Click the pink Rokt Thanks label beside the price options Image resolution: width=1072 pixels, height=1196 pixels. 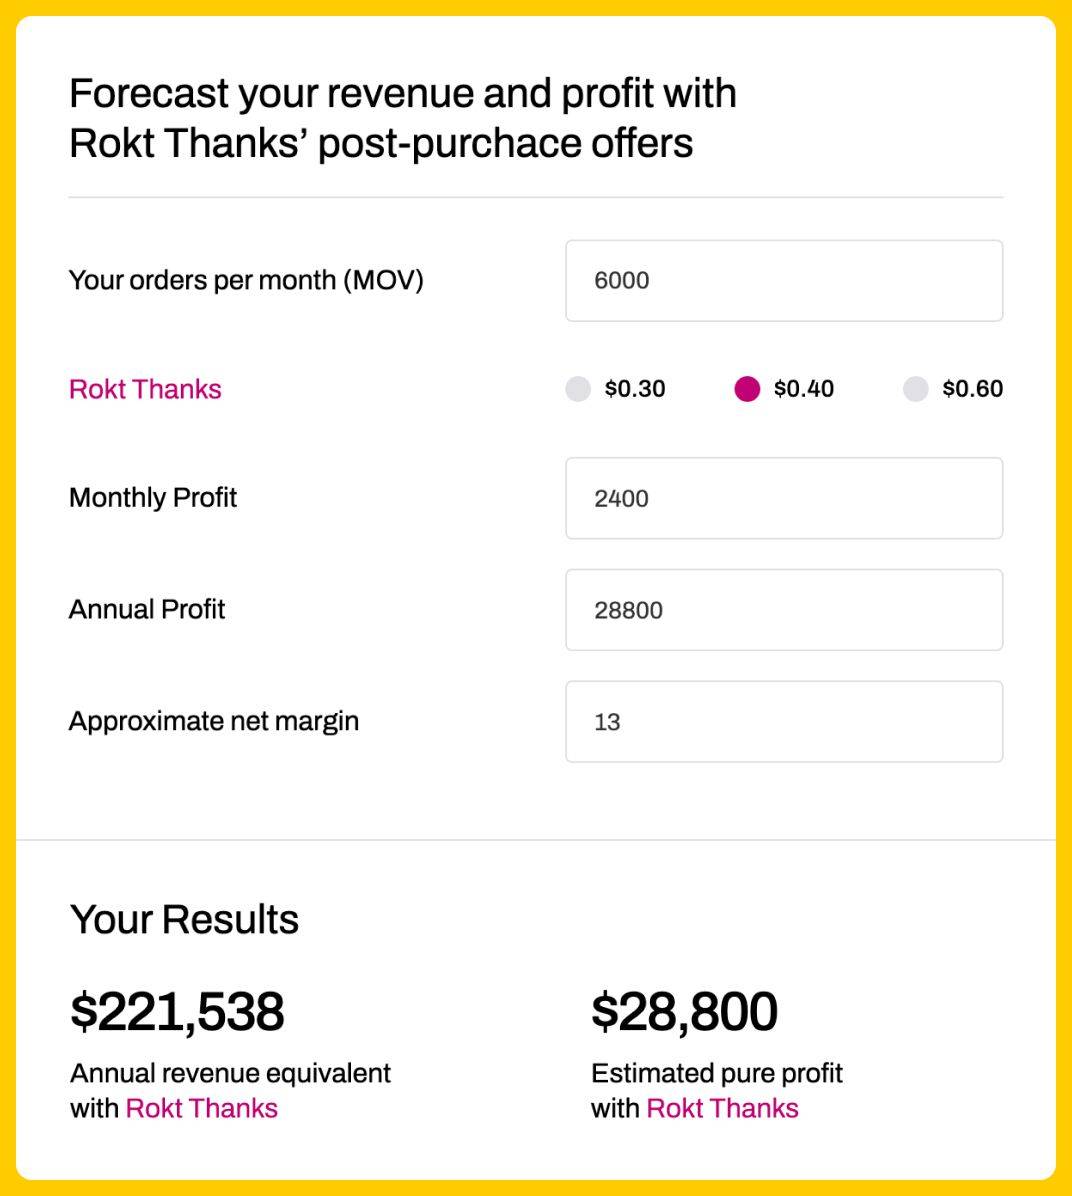145,389
